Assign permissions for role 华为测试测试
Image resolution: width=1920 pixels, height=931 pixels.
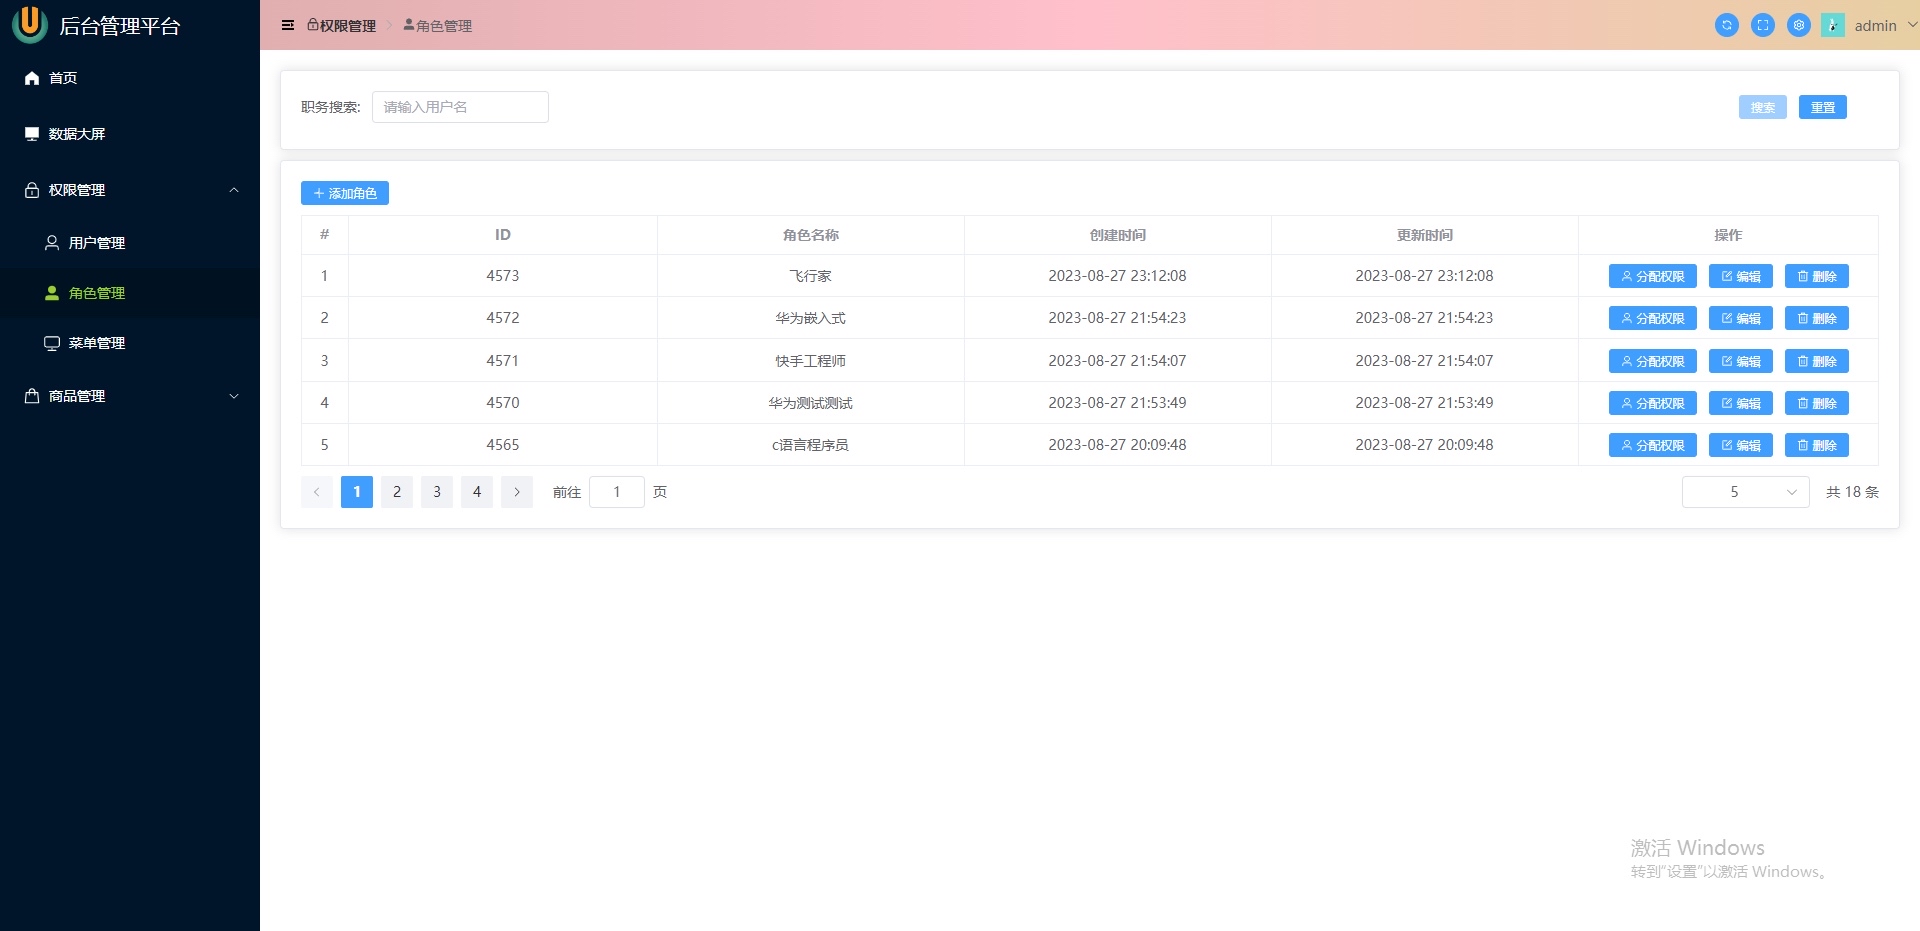1653,403
